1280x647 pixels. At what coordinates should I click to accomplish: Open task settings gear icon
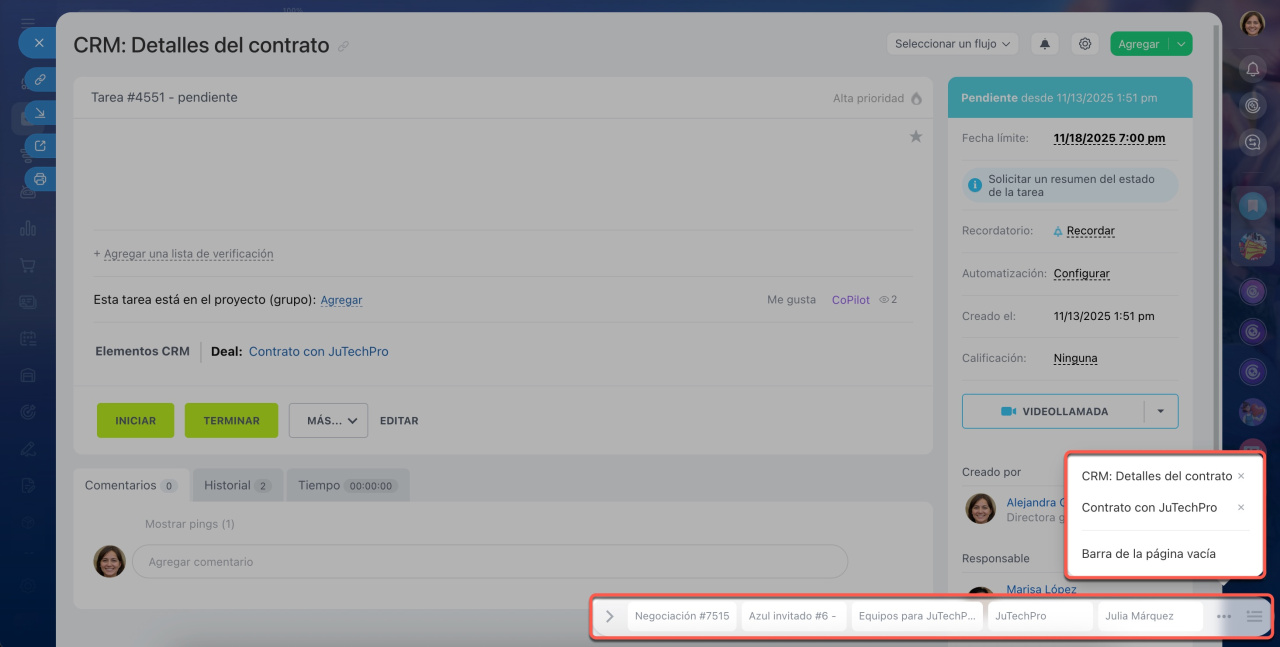[x=1085, y=44]
